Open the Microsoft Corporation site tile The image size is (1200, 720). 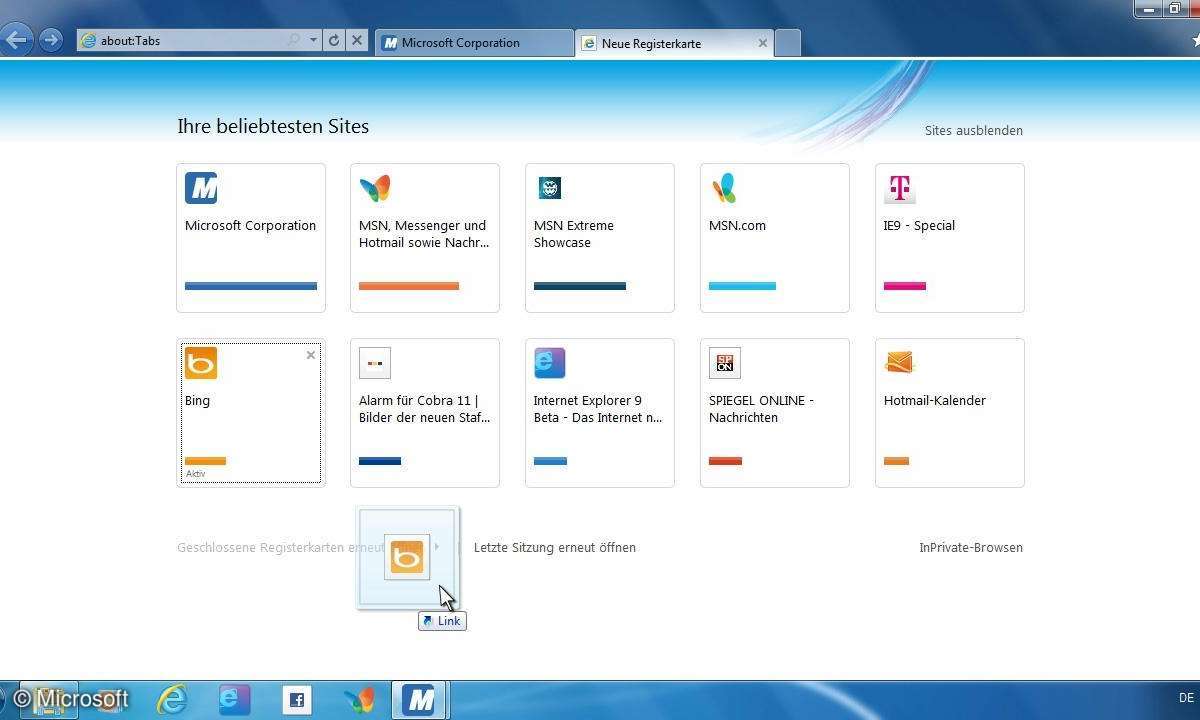click(251, 238)
